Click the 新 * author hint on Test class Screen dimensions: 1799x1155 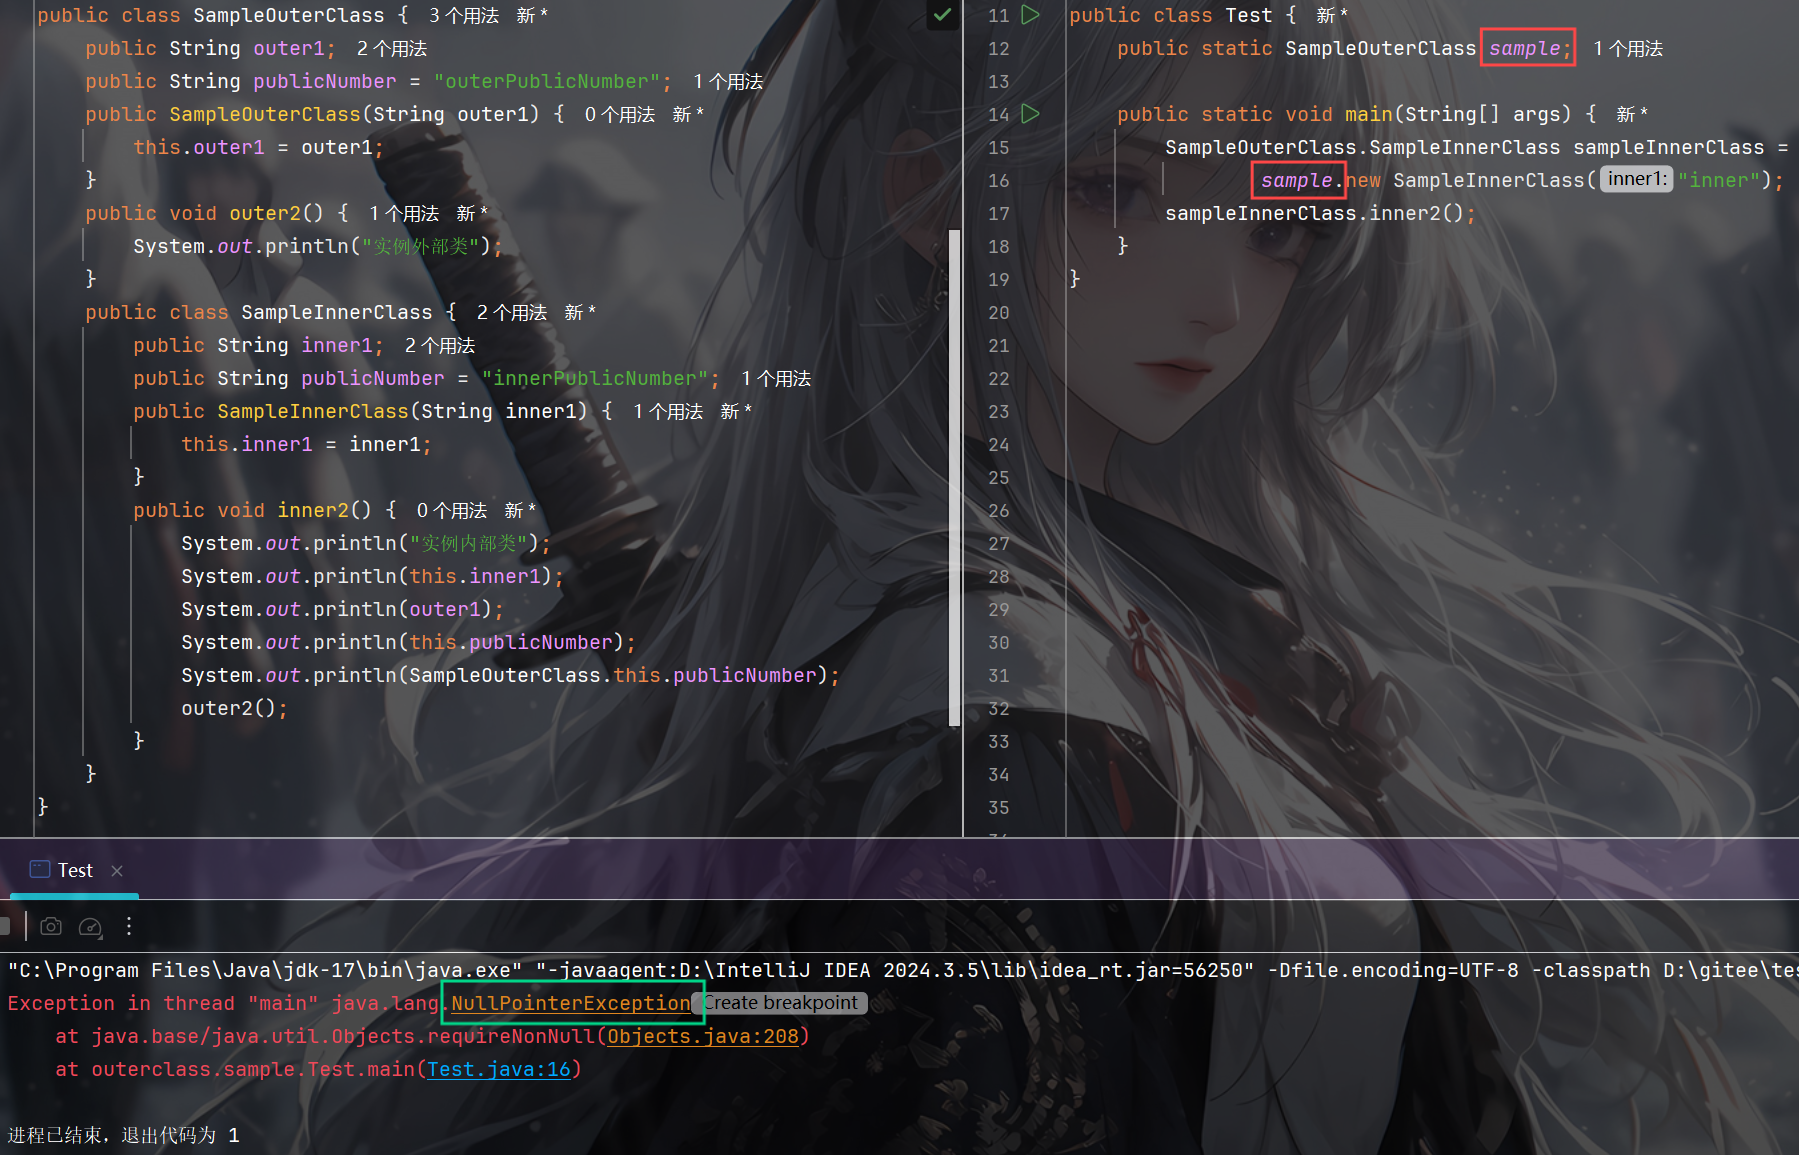[1332, 16]
